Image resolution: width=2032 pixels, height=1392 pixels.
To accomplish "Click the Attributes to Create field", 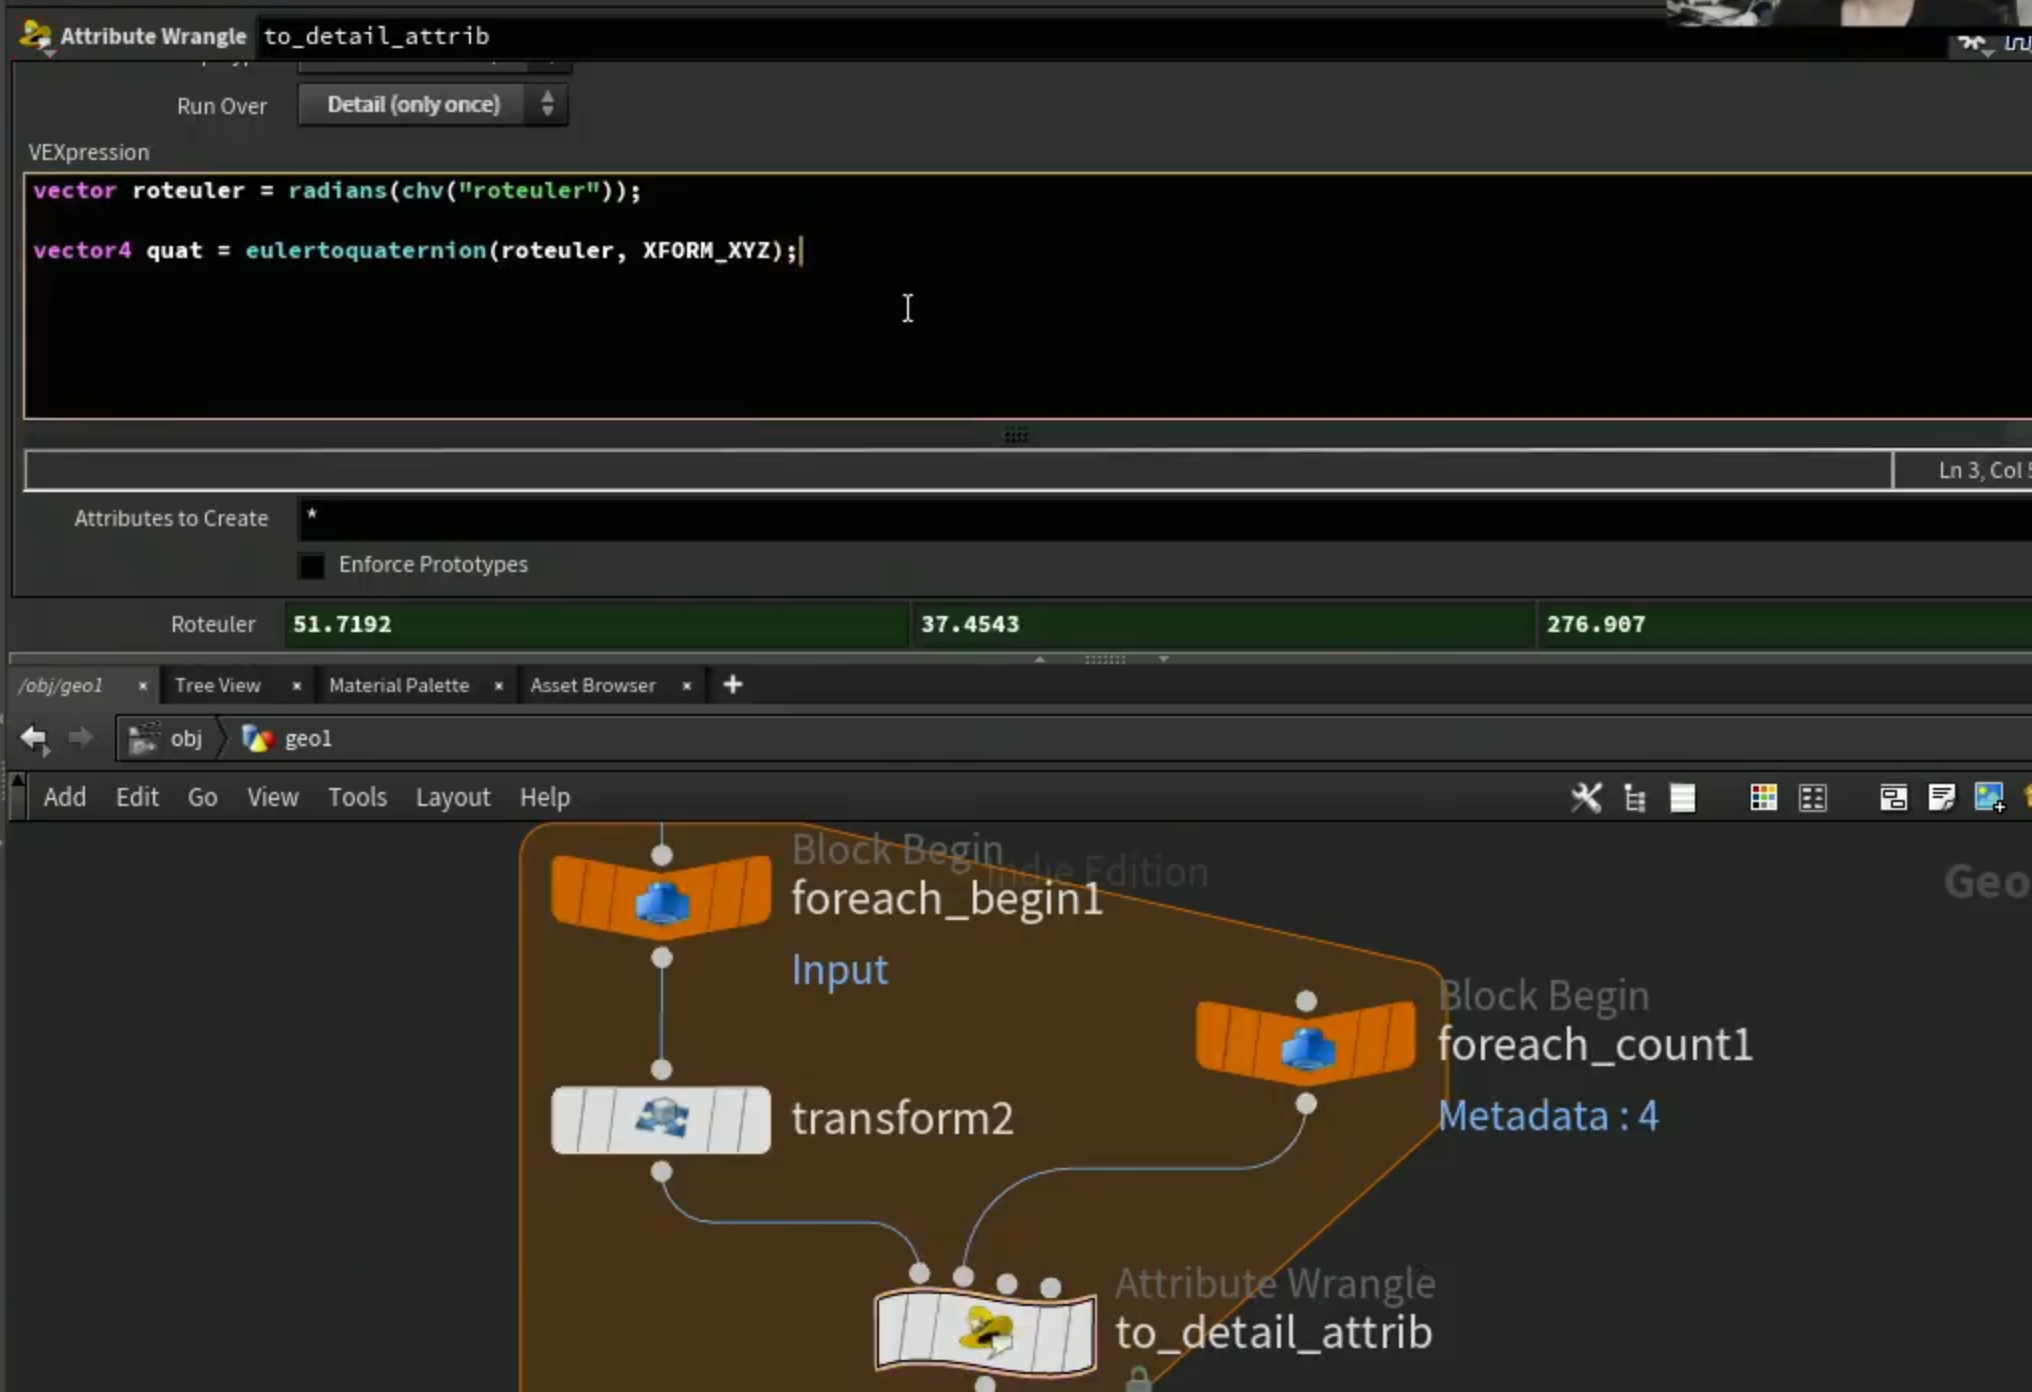I will pyautogui.click(x=1165, y=518).
